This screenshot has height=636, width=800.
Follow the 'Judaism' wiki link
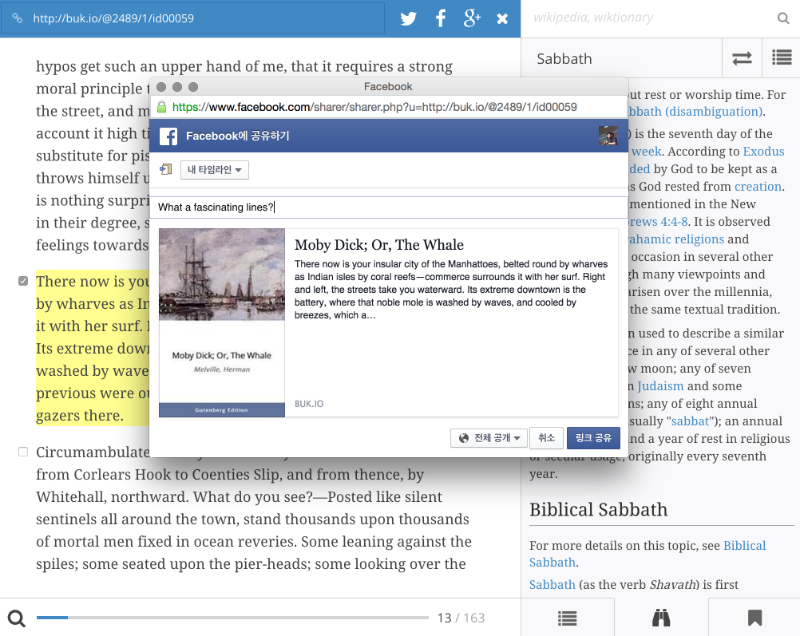click(660, 386)
